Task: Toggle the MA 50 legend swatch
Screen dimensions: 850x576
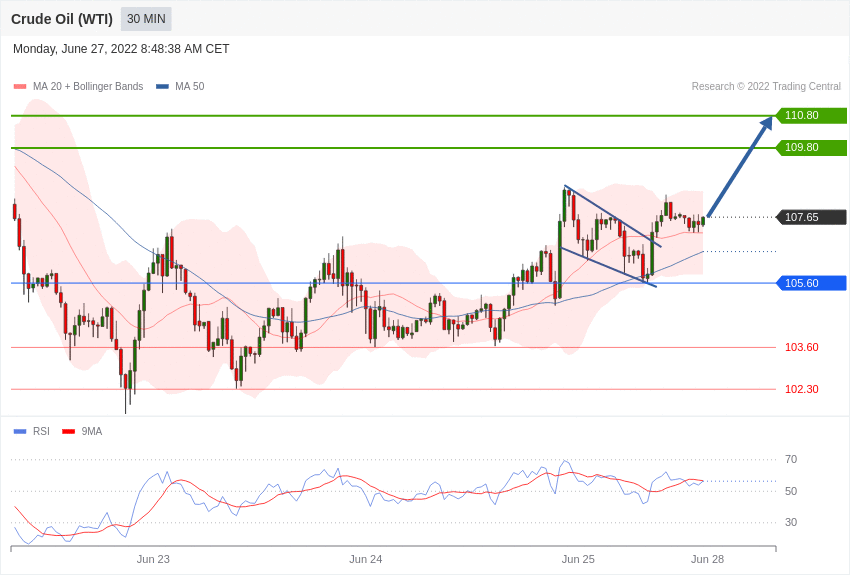Action: pos(162,87)
